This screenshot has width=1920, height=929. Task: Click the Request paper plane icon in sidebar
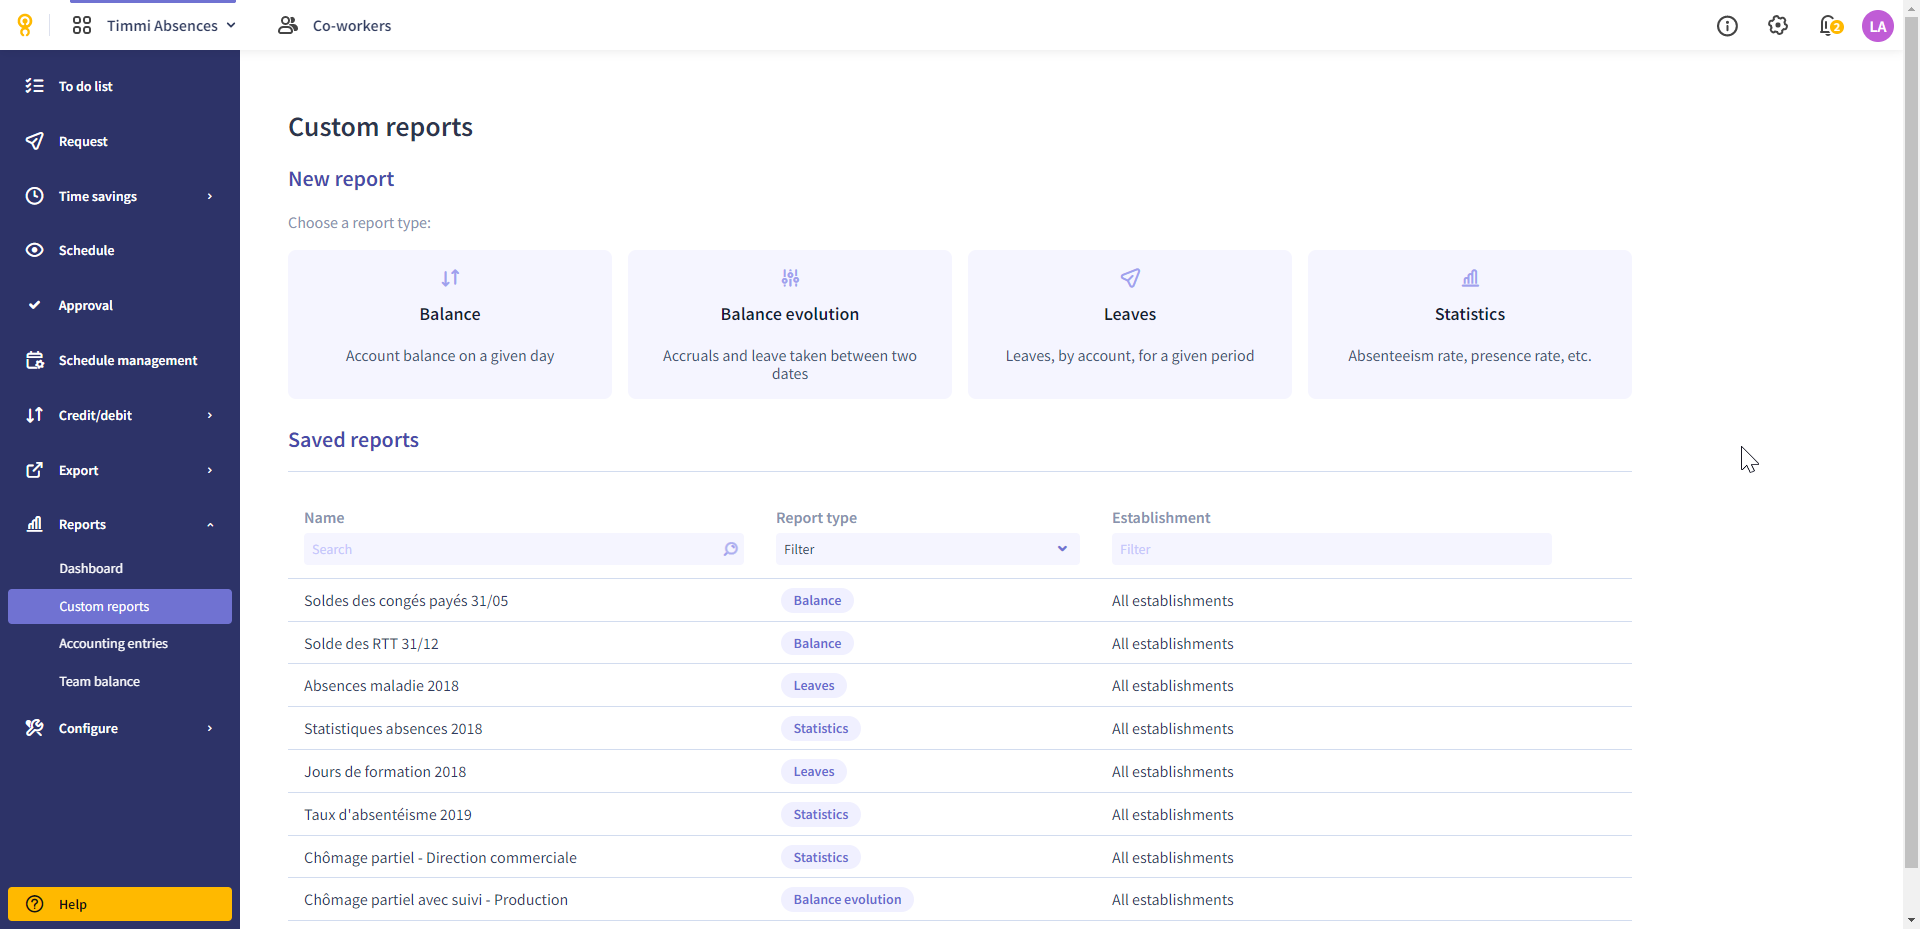click(x=35, y=141)
